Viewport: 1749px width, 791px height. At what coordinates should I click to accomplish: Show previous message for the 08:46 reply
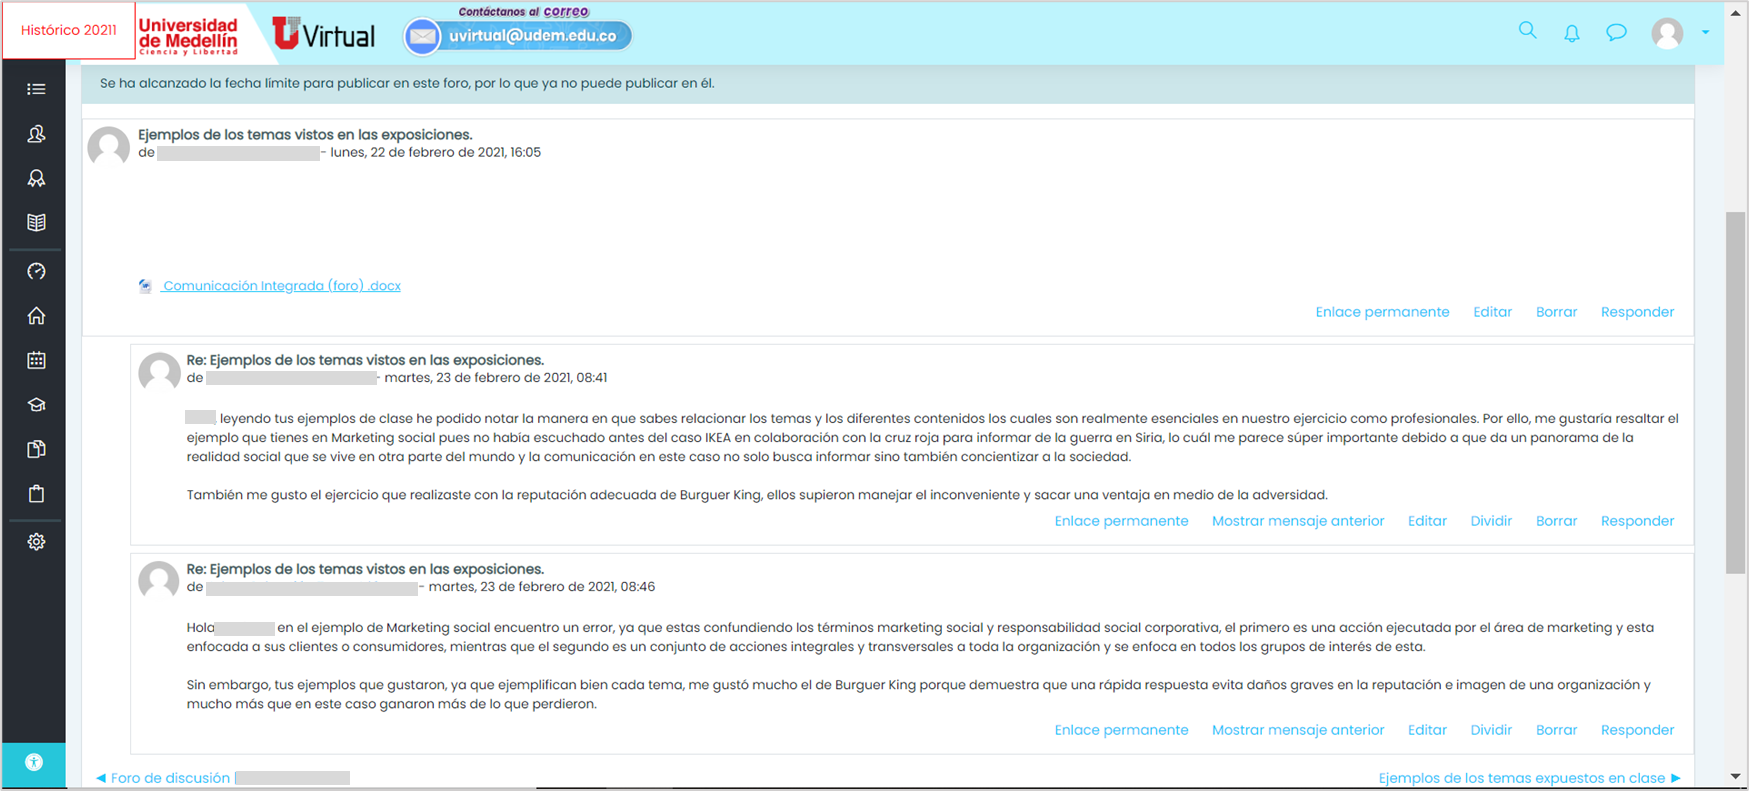click(1297, 730)
